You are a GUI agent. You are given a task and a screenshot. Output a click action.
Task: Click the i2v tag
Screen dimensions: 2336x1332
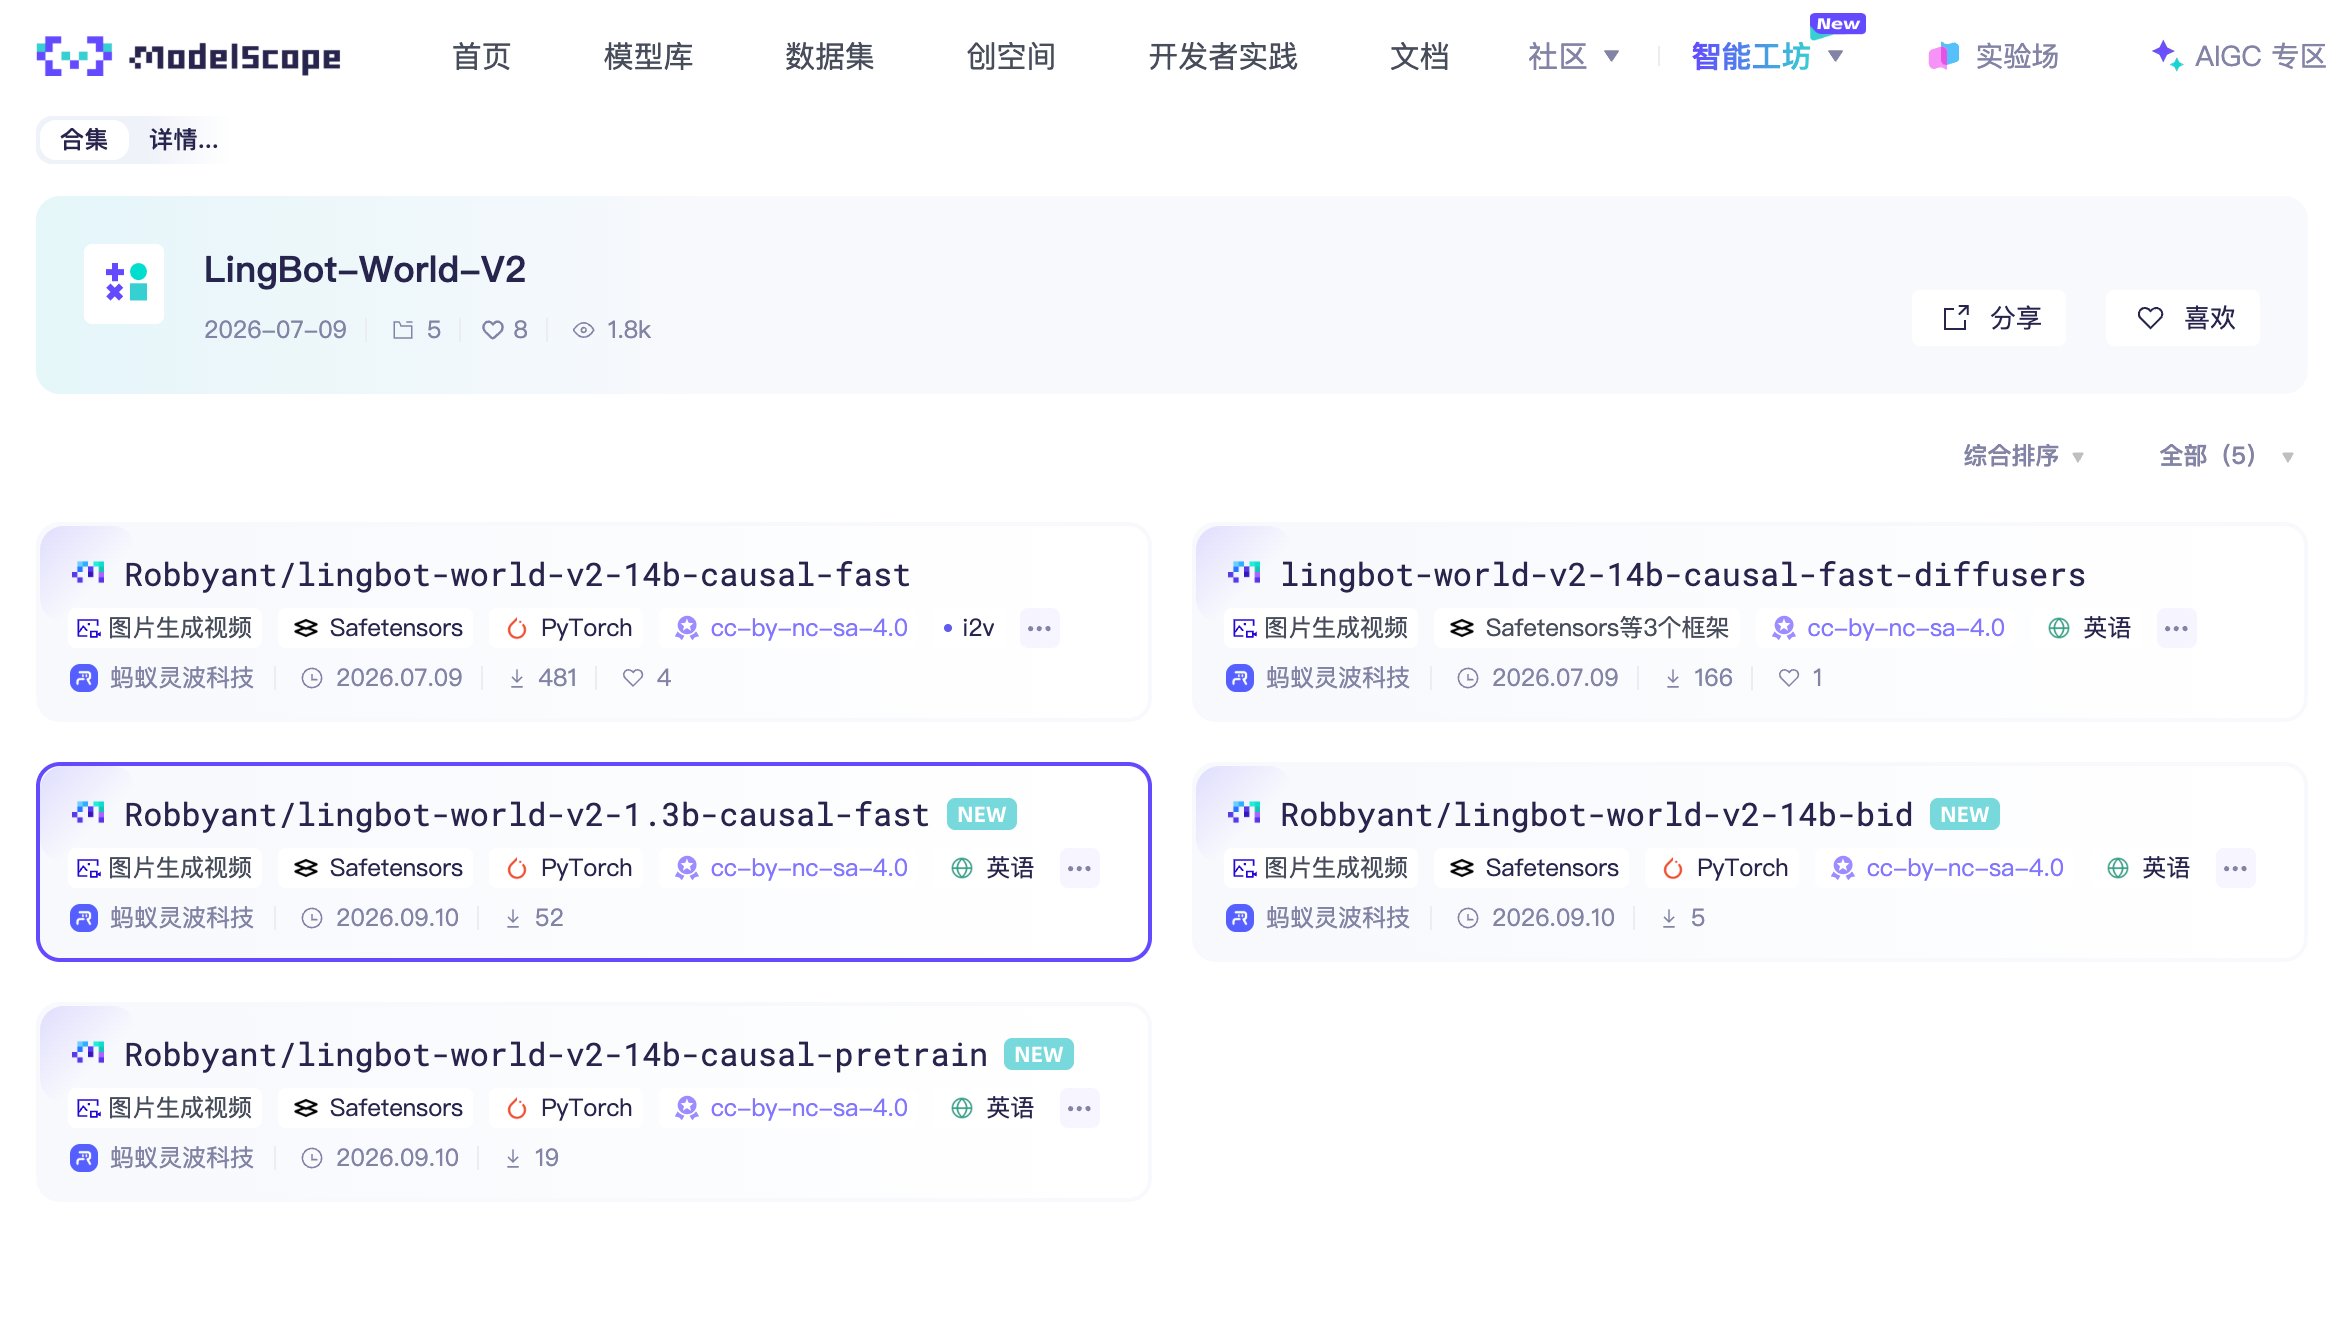pyautogui.click(x=968, y=628)
